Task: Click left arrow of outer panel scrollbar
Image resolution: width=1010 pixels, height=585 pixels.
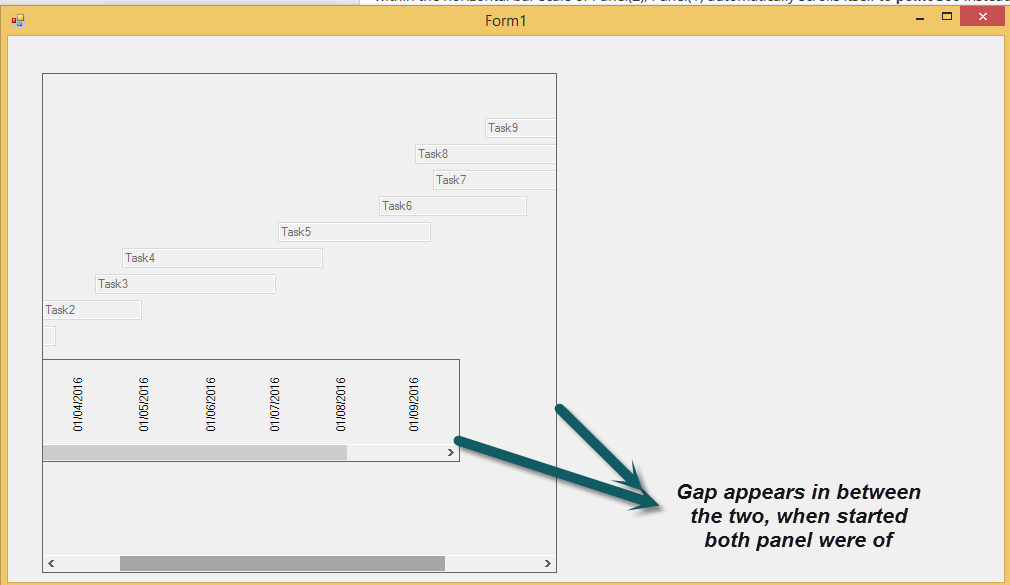Action: [x=51, y=564]
